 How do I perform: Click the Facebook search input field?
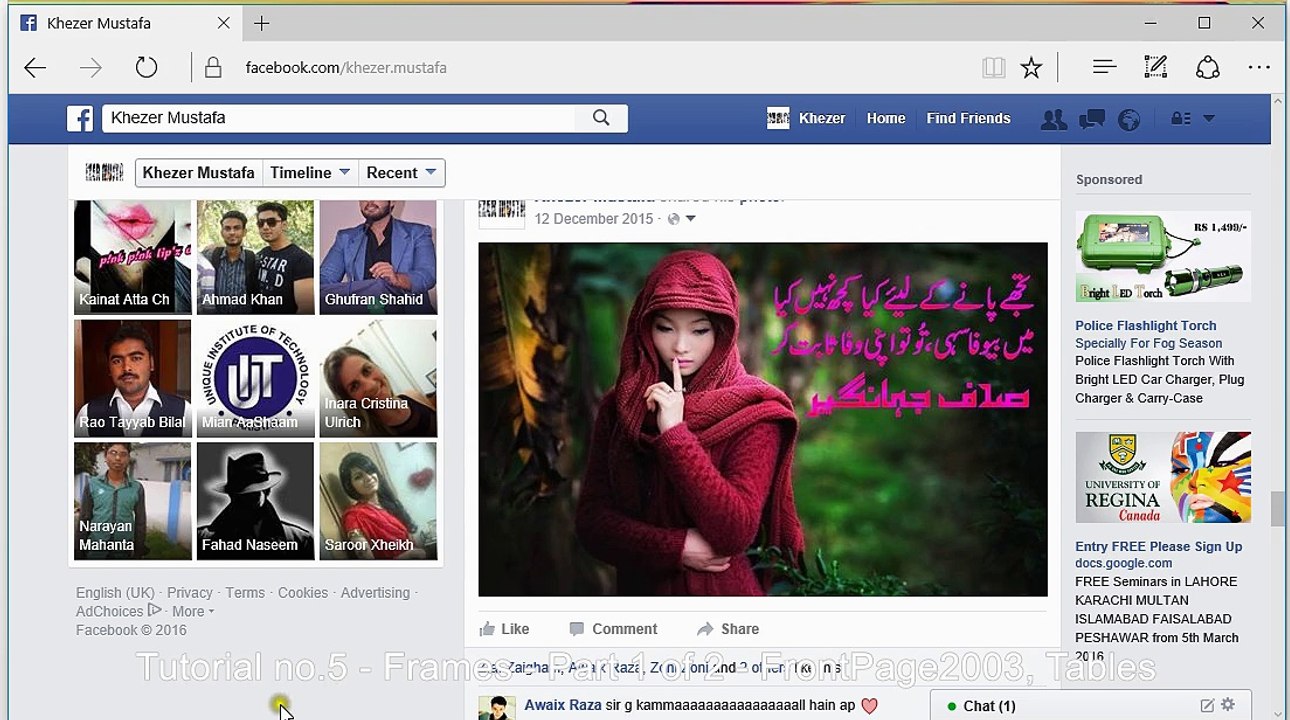click(340, 118)
